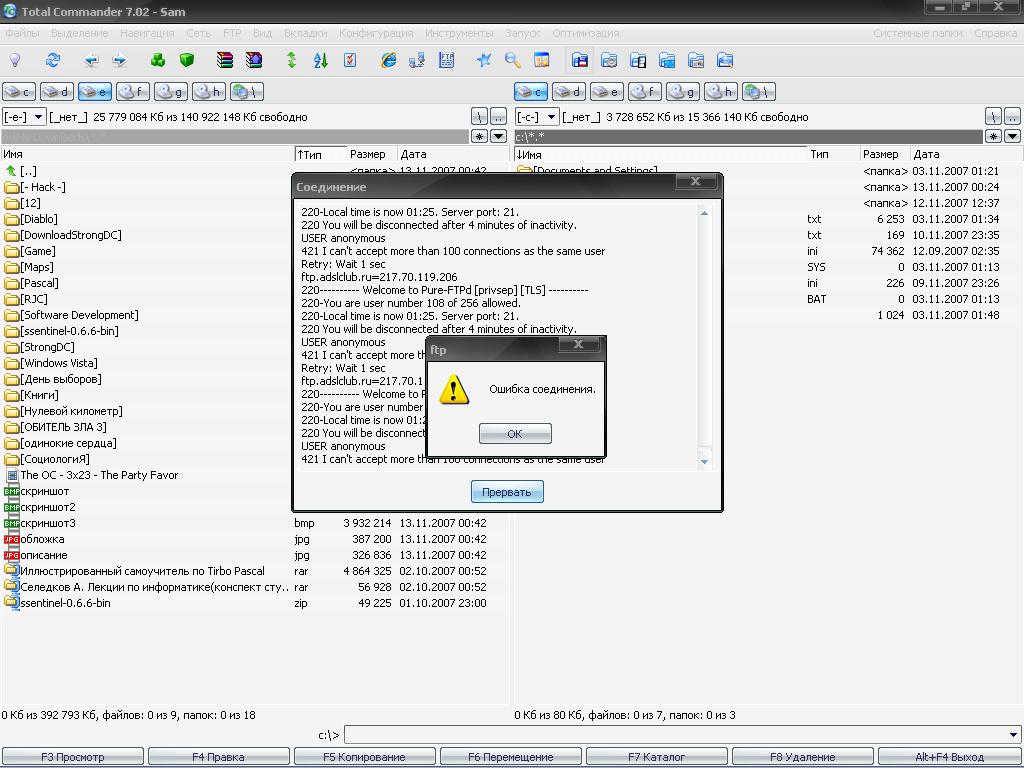Open the Конфигурация menu
The width and height of the screenshot is (1024, 768).
pyautogui.click(x=376, y=33)
